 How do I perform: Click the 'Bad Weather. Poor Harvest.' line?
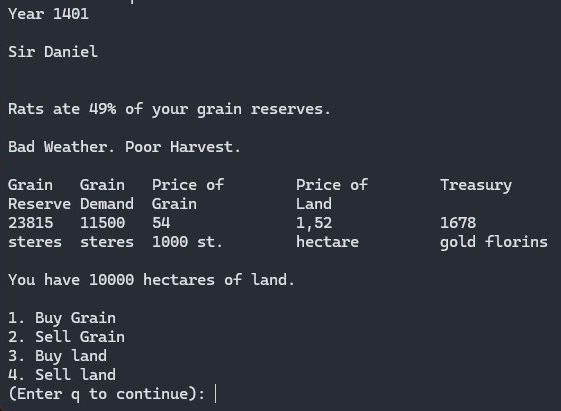pos(124,147)
